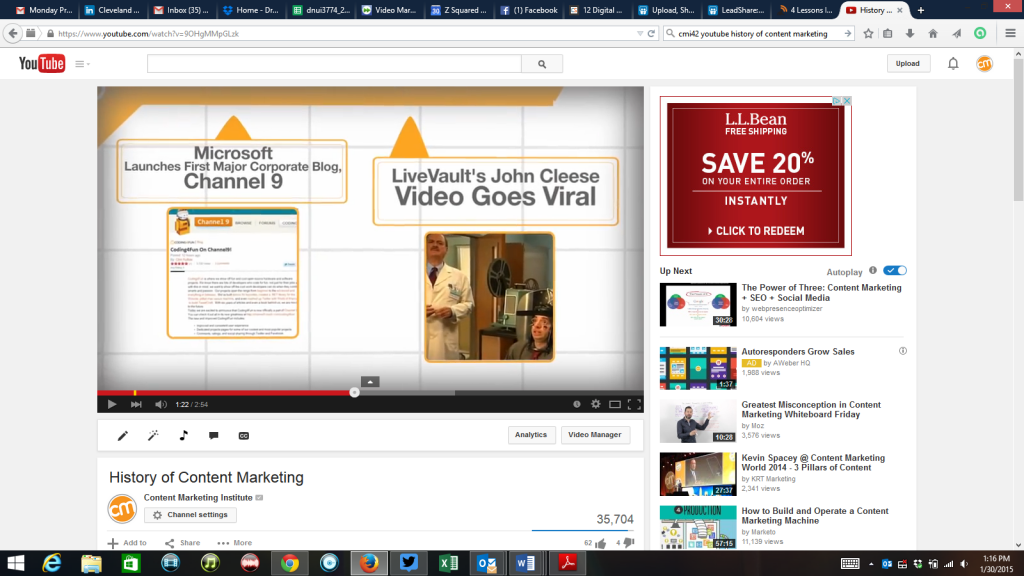Open Video Manager
1024x576 pixels.
click(x=595, y=435)
